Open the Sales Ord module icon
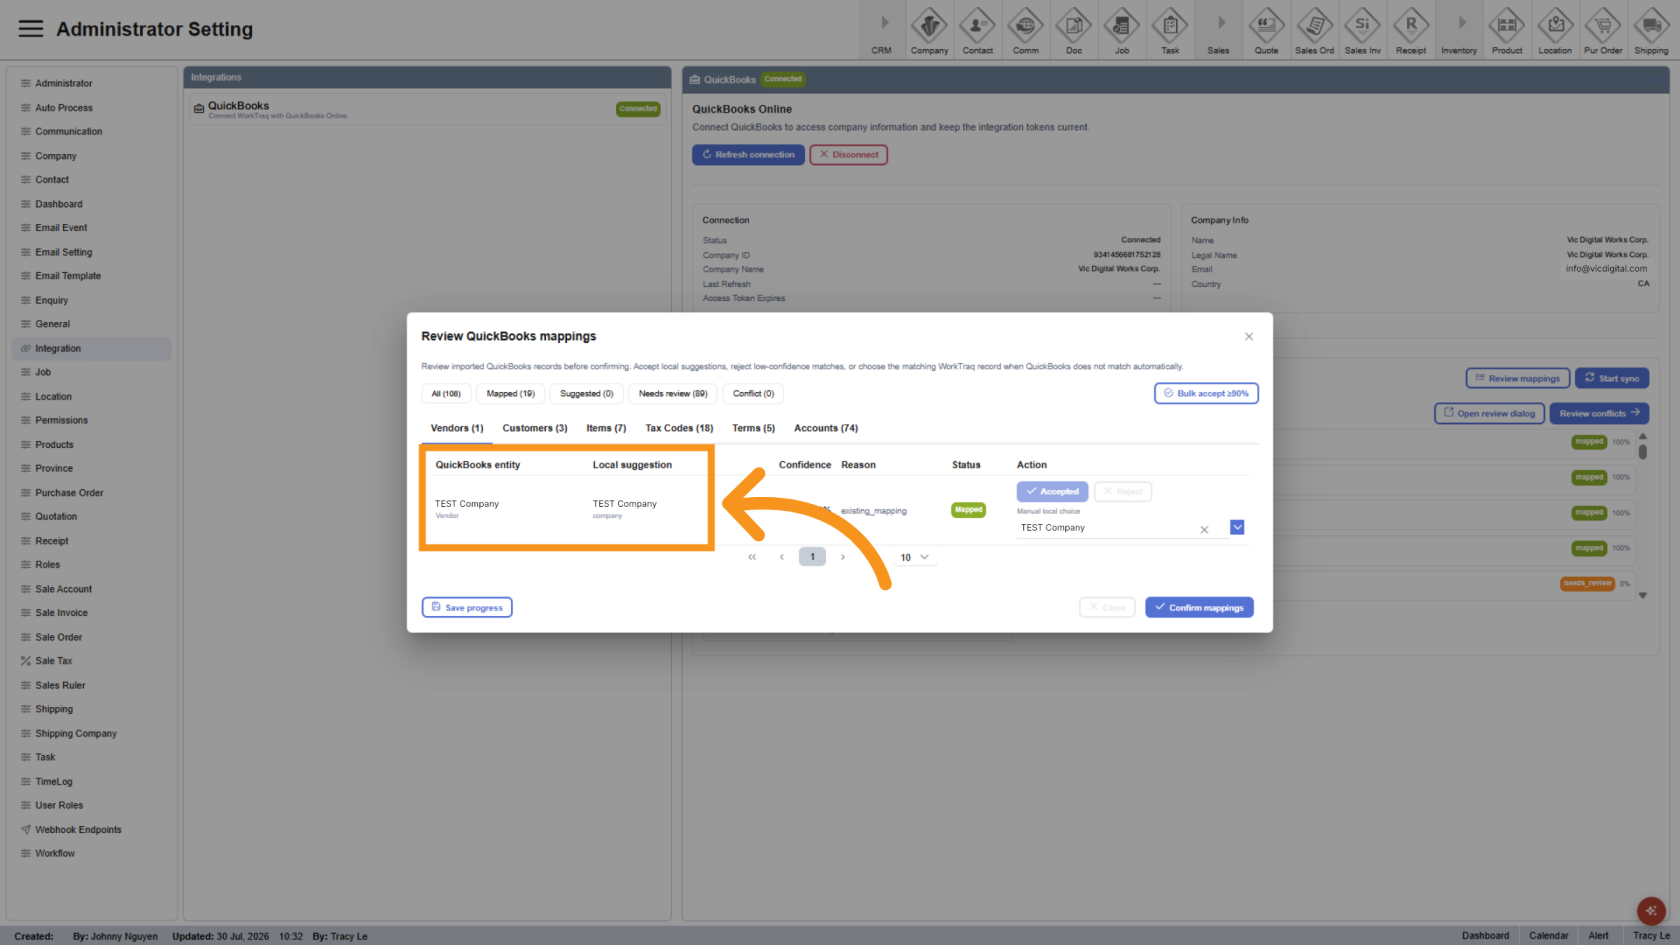This screenshot has height=945, width=1680. (x=1314, y=30)
